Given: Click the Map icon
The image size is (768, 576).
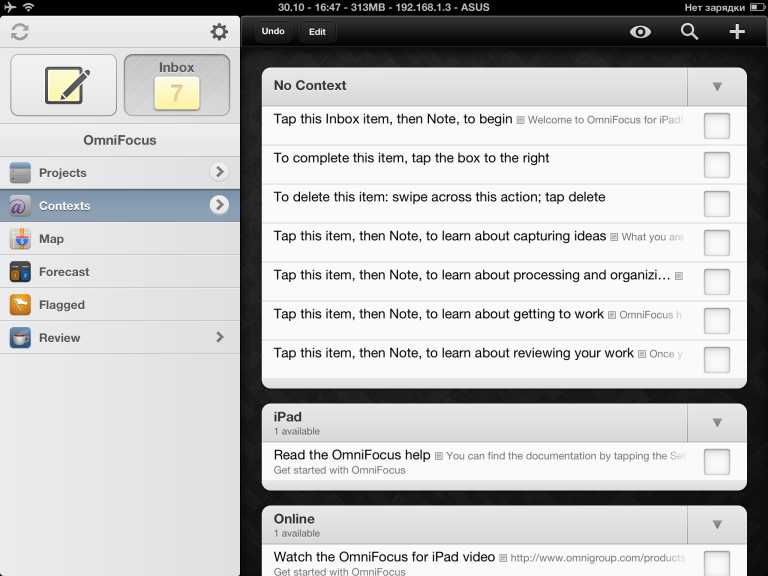Looking at the screenshot, I should 20,239.
